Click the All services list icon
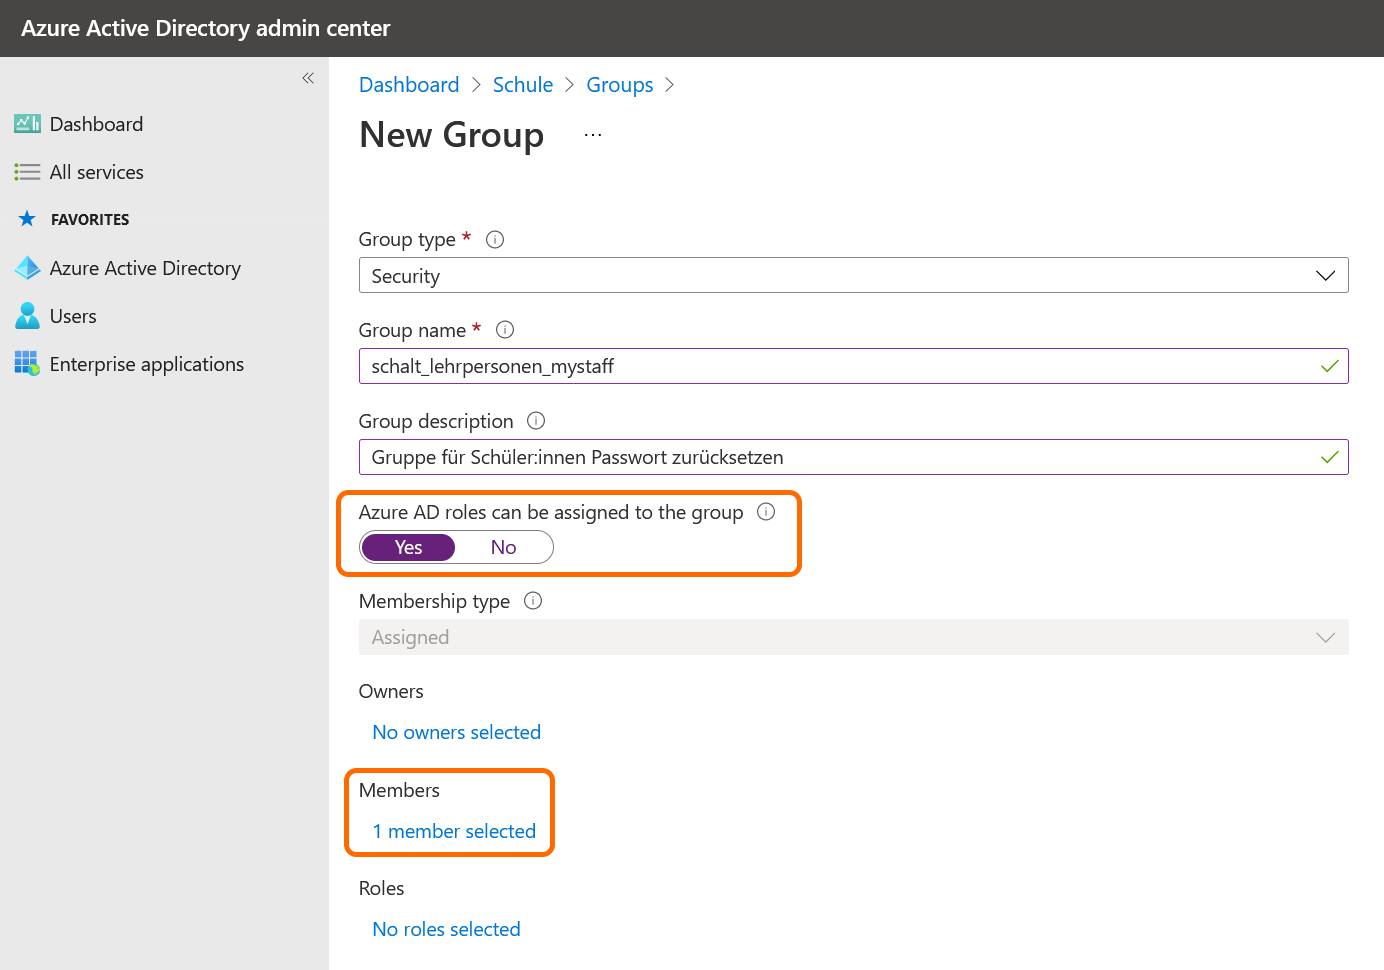Viewport: 1384px width, 970px height. click(27, 172)
